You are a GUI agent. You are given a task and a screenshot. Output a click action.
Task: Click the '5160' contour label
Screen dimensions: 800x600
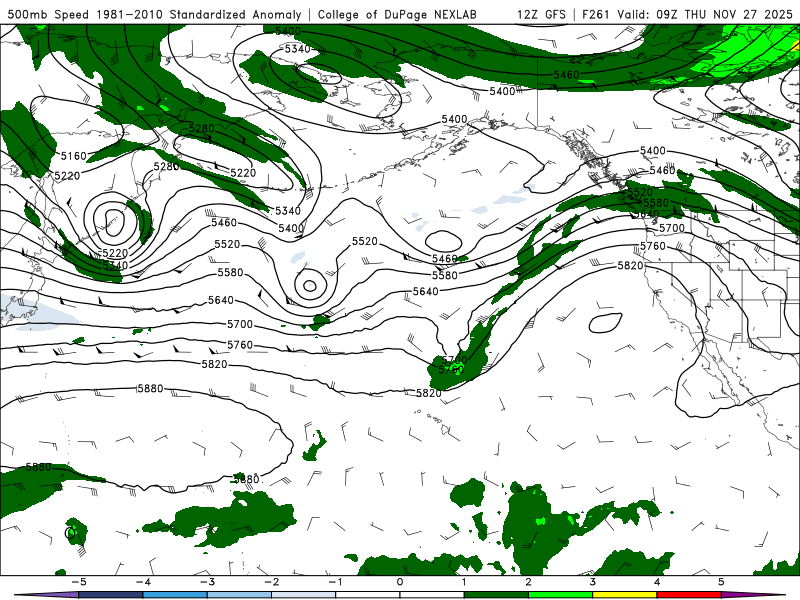click(73, 156)
